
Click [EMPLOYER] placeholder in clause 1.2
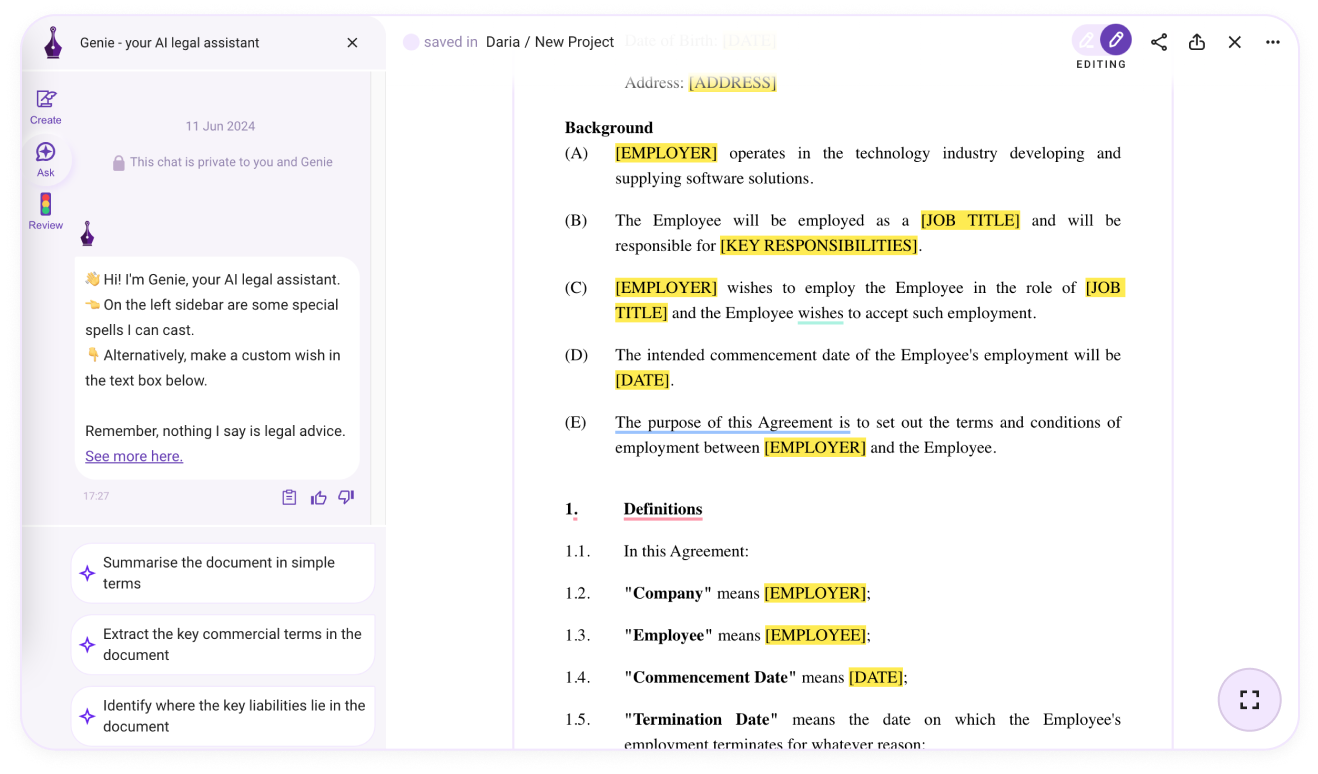point(815,593)
